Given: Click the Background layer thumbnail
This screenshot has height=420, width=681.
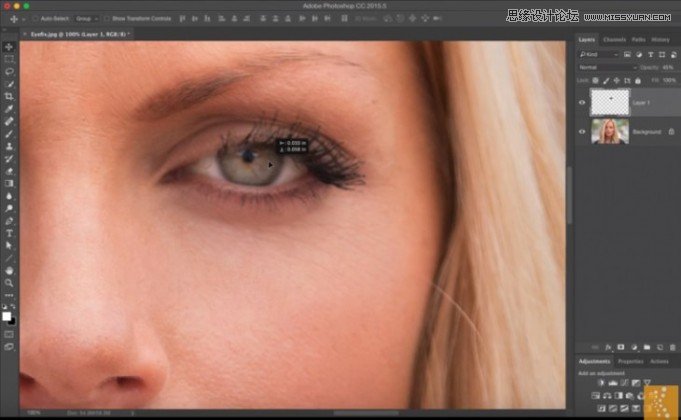Looking at the screenshot, I should tap(610, 132).
